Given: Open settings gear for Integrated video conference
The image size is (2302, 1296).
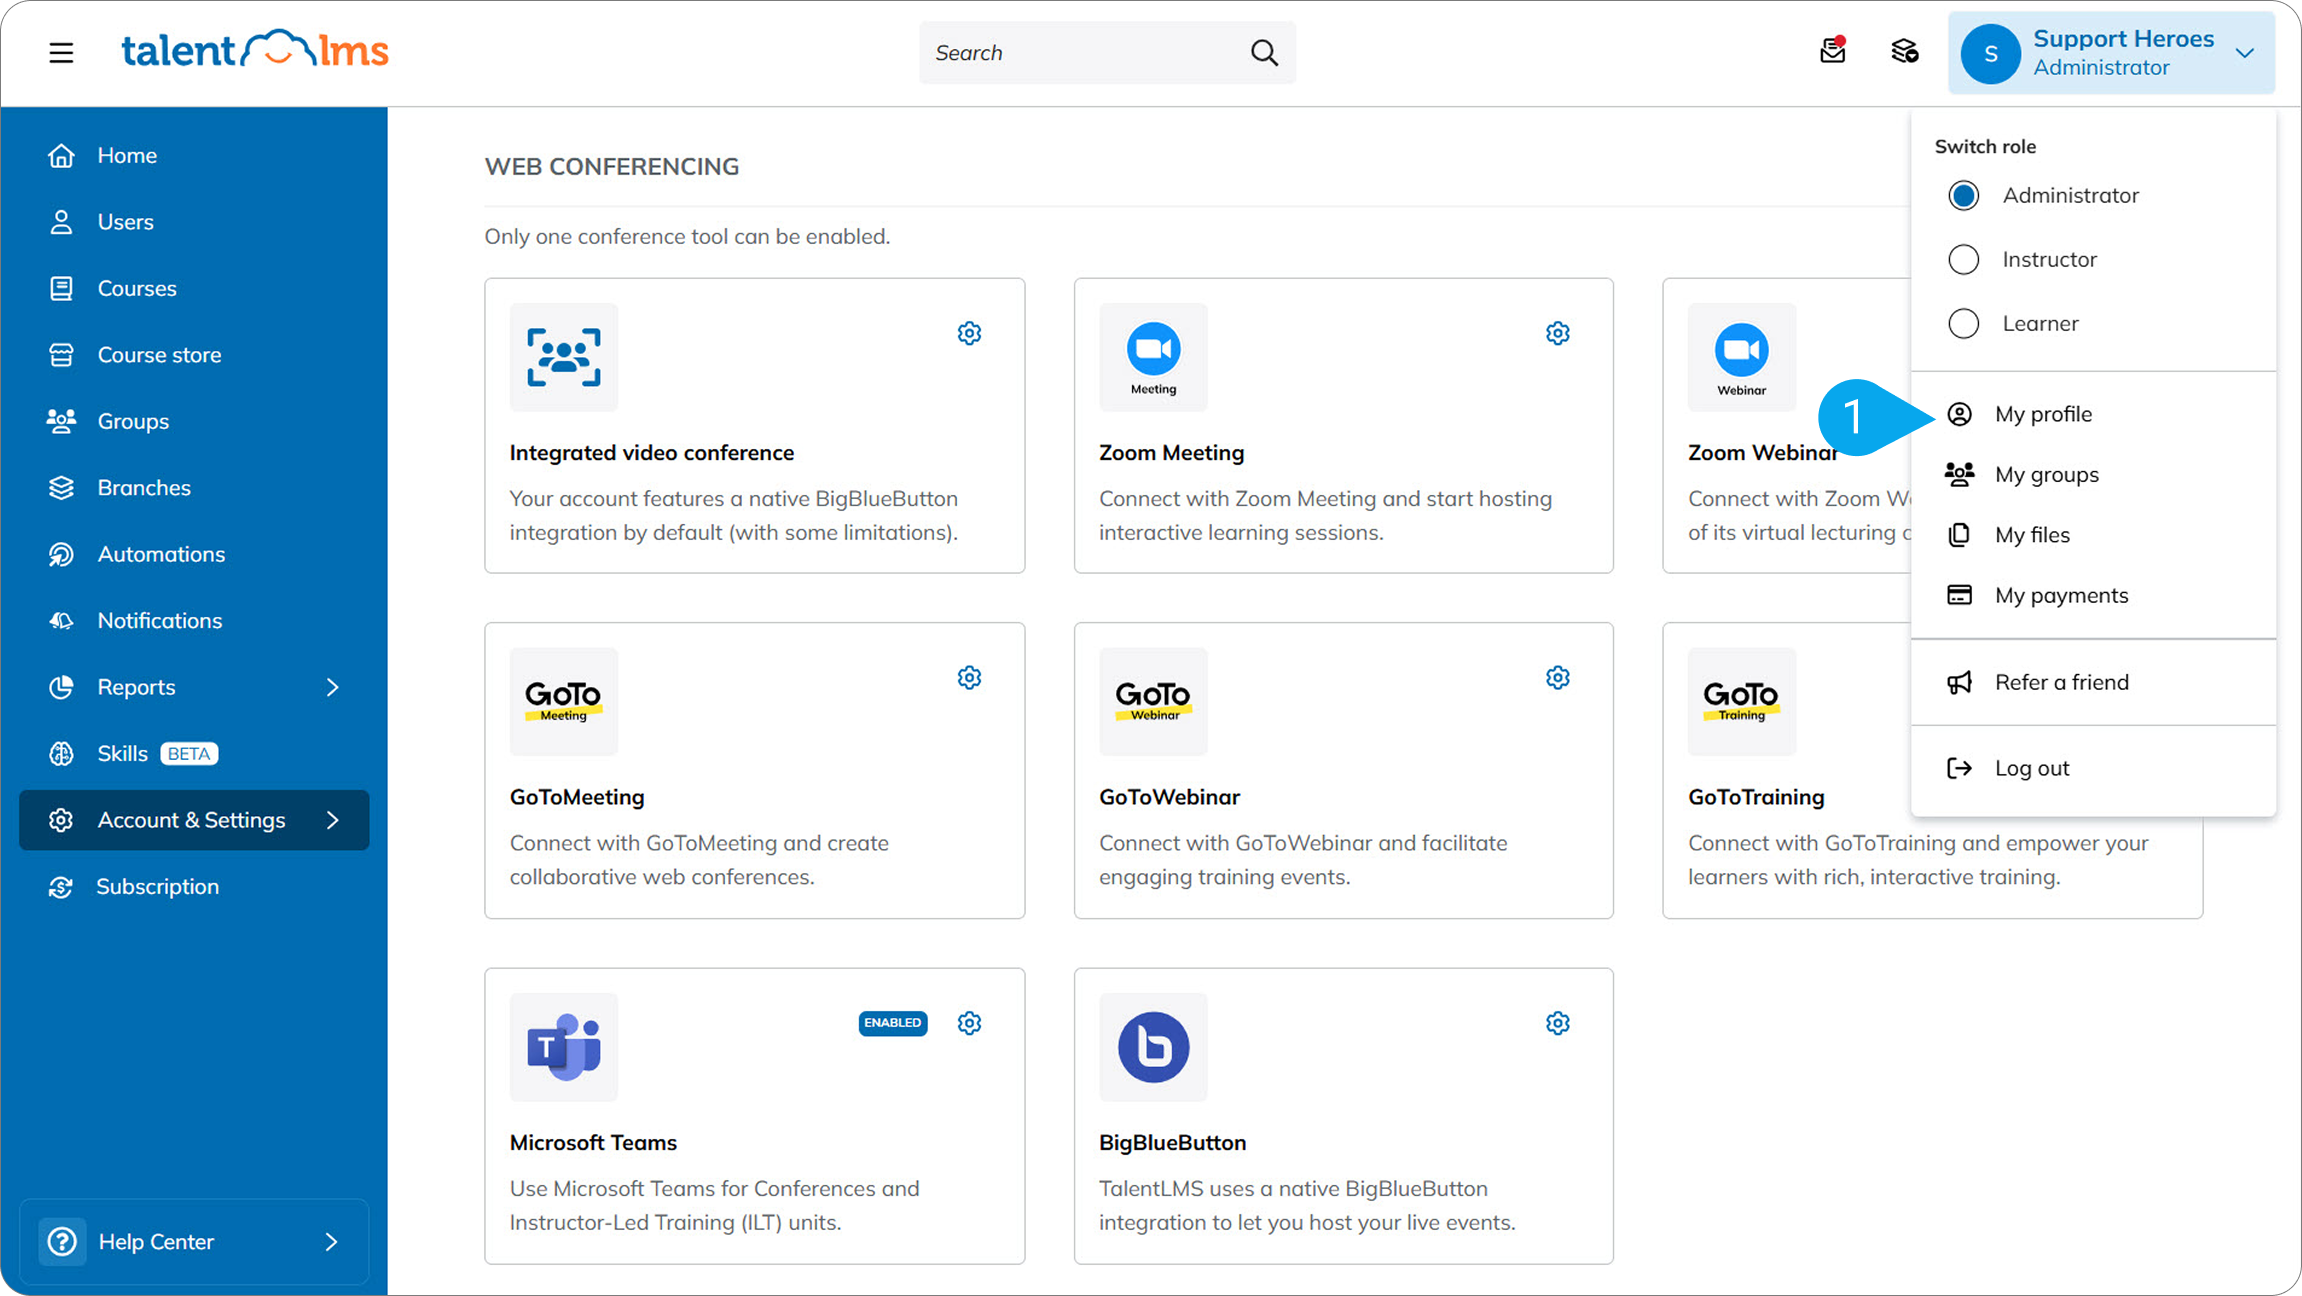Looking at the screenshot, I should (x=969, y=333).
